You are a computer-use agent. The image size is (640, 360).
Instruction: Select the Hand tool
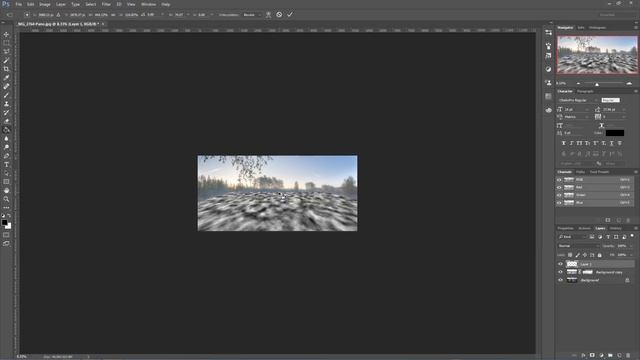tap(6, 191)
